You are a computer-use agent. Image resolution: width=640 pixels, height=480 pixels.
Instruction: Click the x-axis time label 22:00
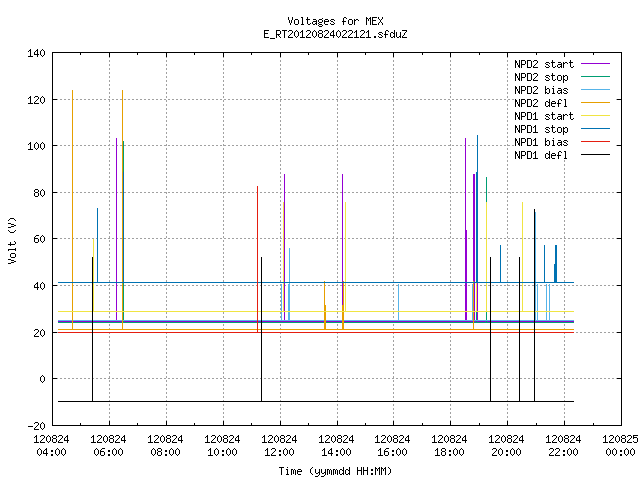(x=563, y=453)
